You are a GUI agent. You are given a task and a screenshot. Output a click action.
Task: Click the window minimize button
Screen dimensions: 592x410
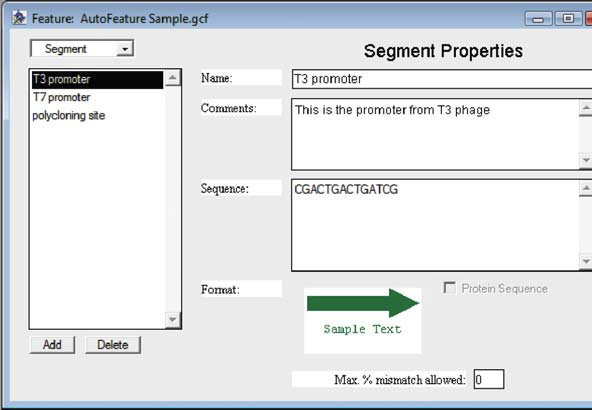(x=538, y=18)
